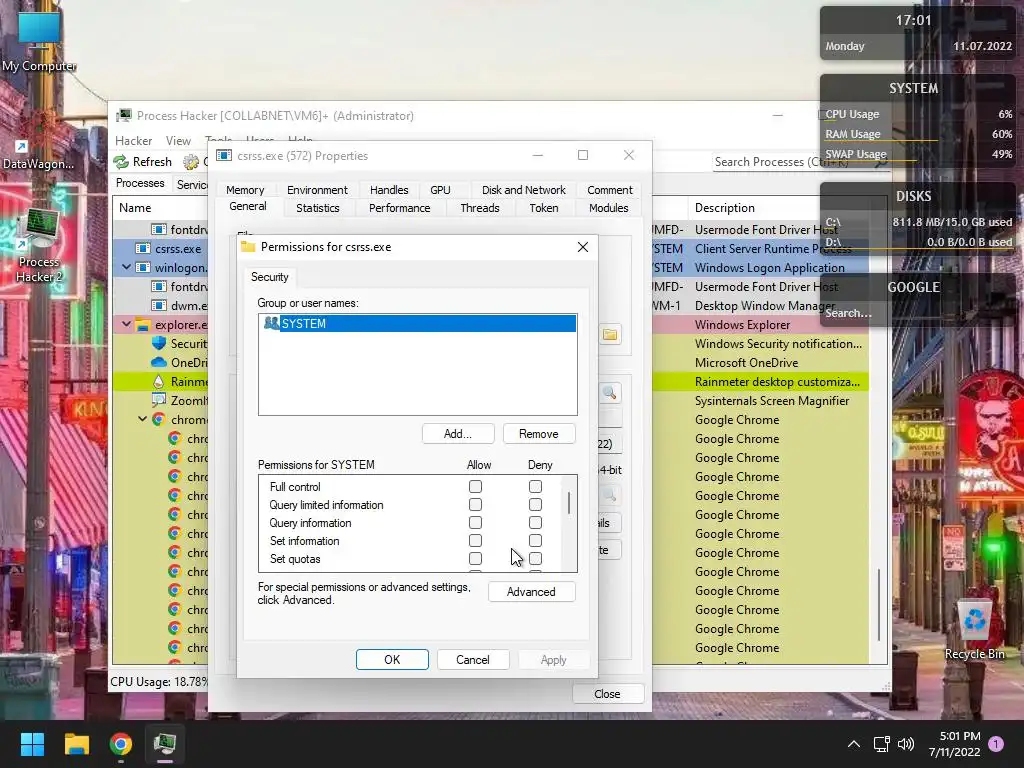This screenshot has width=1024, height=768.
Task: Click the Name column header
Action: pyautogui.click(x=135, y=208)
